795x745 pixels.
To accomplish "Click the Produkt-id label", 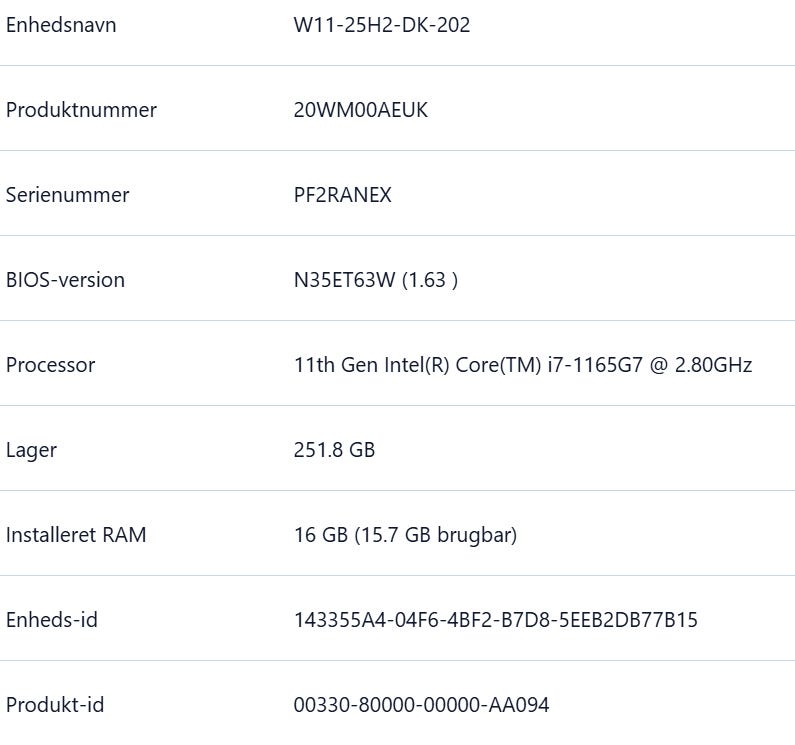I will (x=55, y=705).
